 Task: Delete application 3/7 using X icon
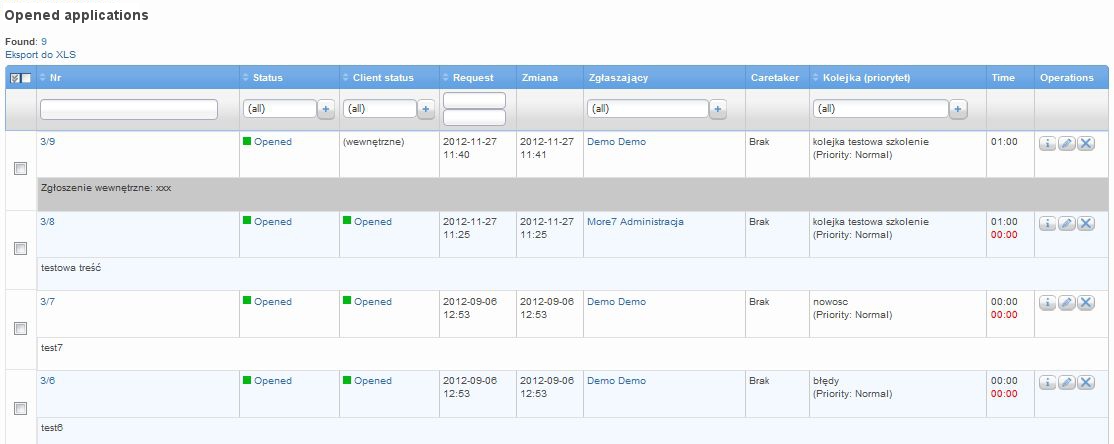1086,303
